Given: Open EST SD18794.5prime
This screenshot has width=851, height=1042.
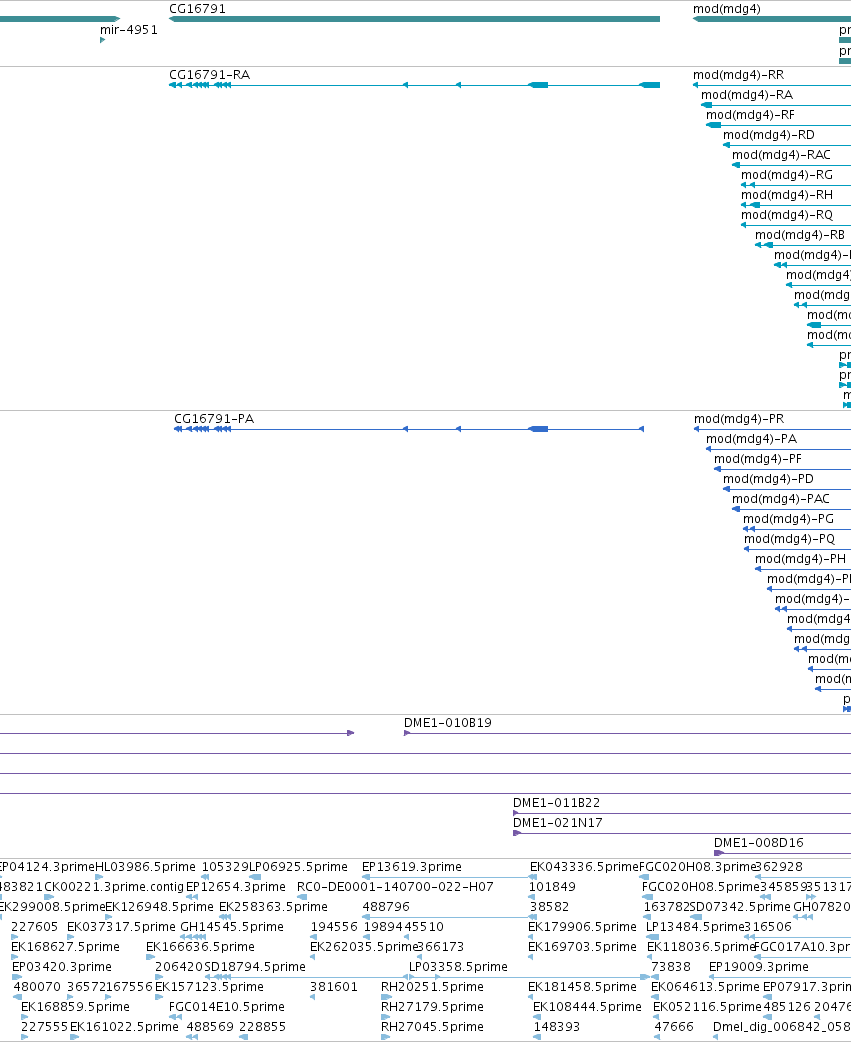Looking at the screenshot, I should pos(254,966).
